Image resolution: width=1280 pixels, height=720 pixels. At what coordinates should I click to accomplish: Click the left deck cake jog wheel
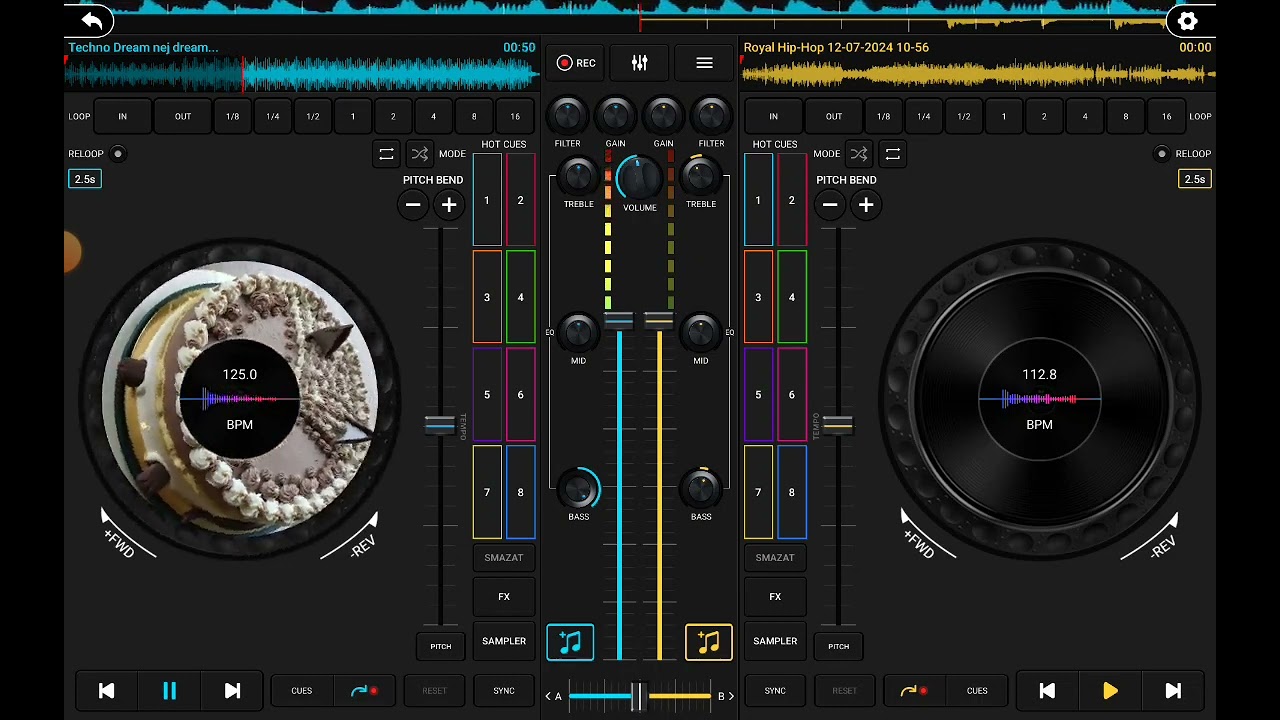point(240,400)
